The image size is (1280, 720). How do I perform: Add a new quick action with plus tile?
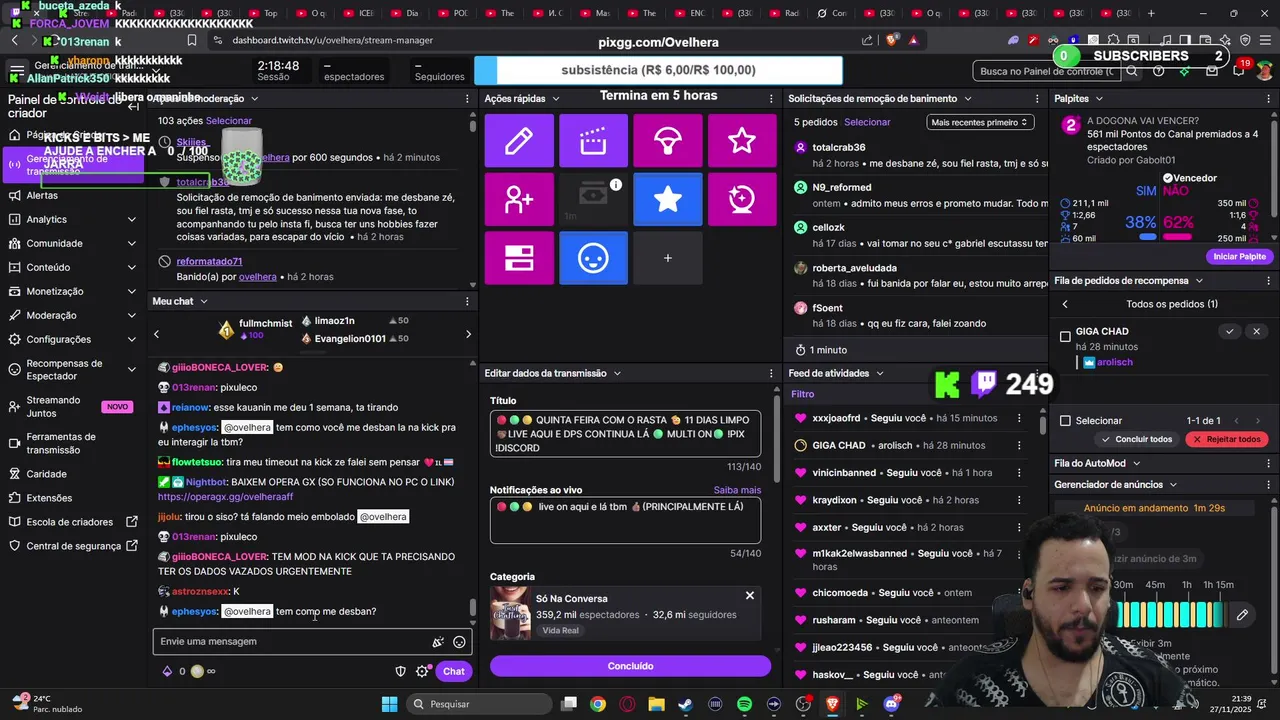pyautogui.click(x=668, y=258)
